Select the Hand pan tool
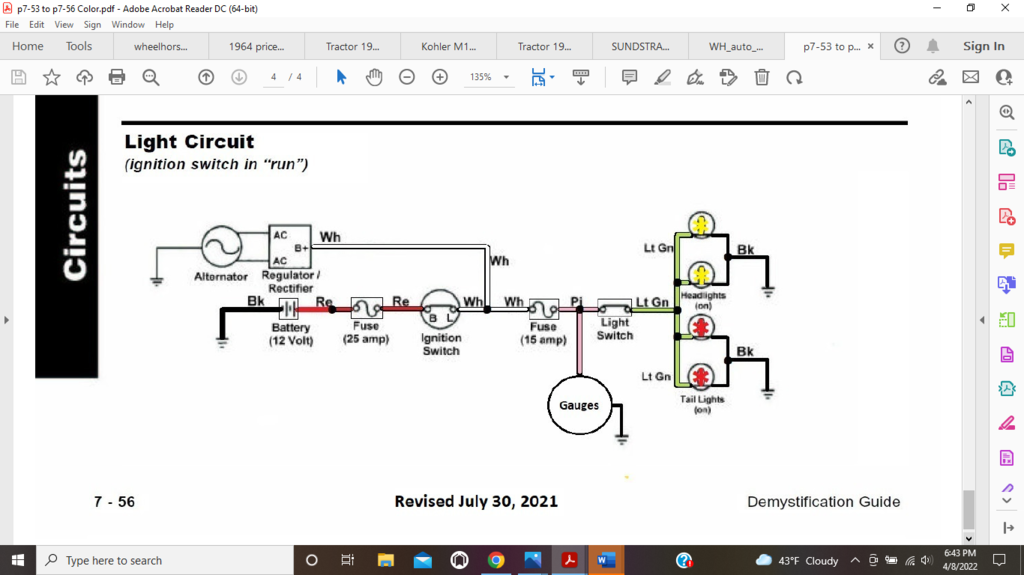 click(374, 77)
